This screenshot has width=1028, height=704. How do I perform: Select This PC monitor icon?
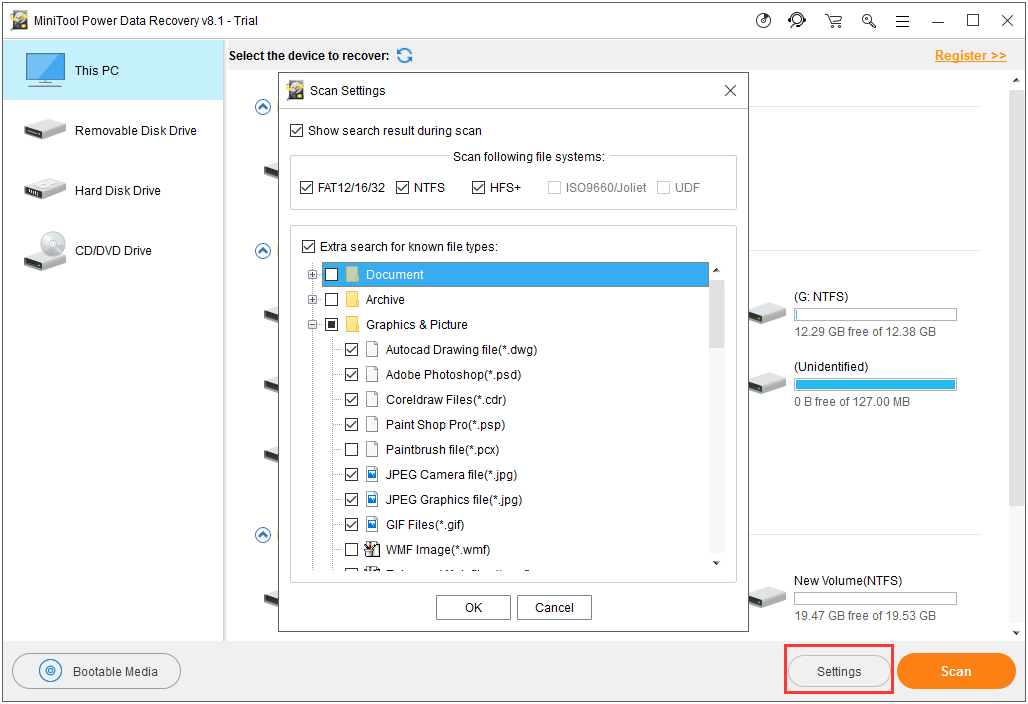point(45,70)
